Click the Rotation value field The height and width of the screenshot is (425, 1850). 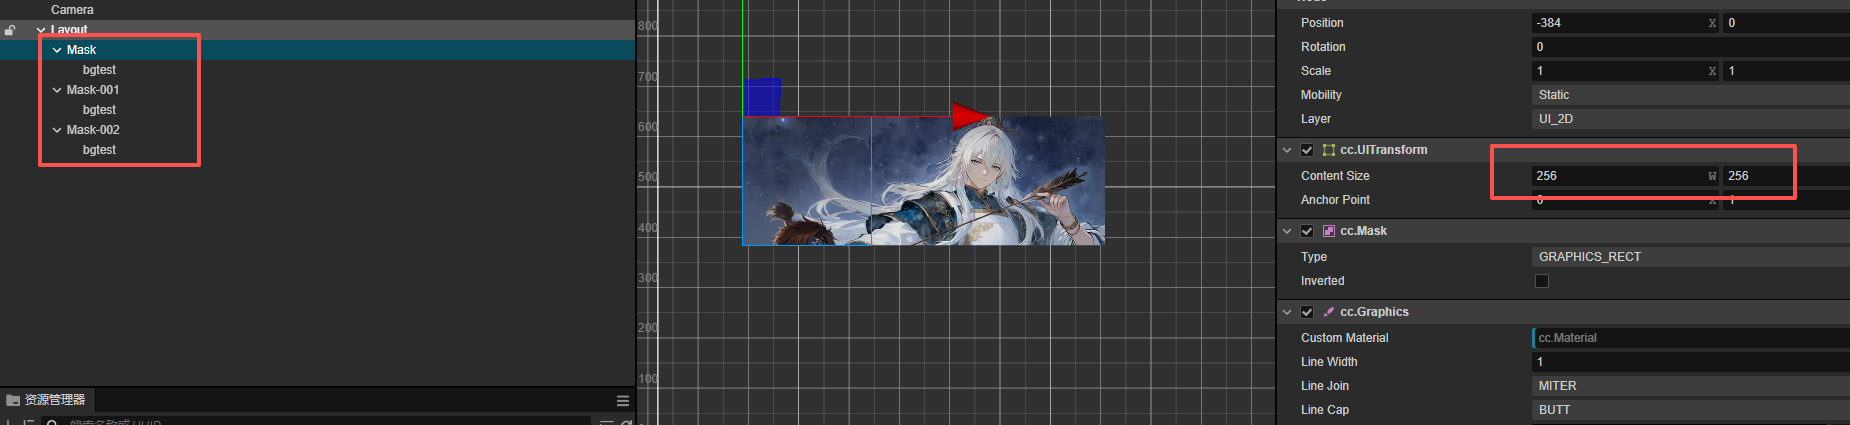pyautogui.click(x=1691, y=47)
